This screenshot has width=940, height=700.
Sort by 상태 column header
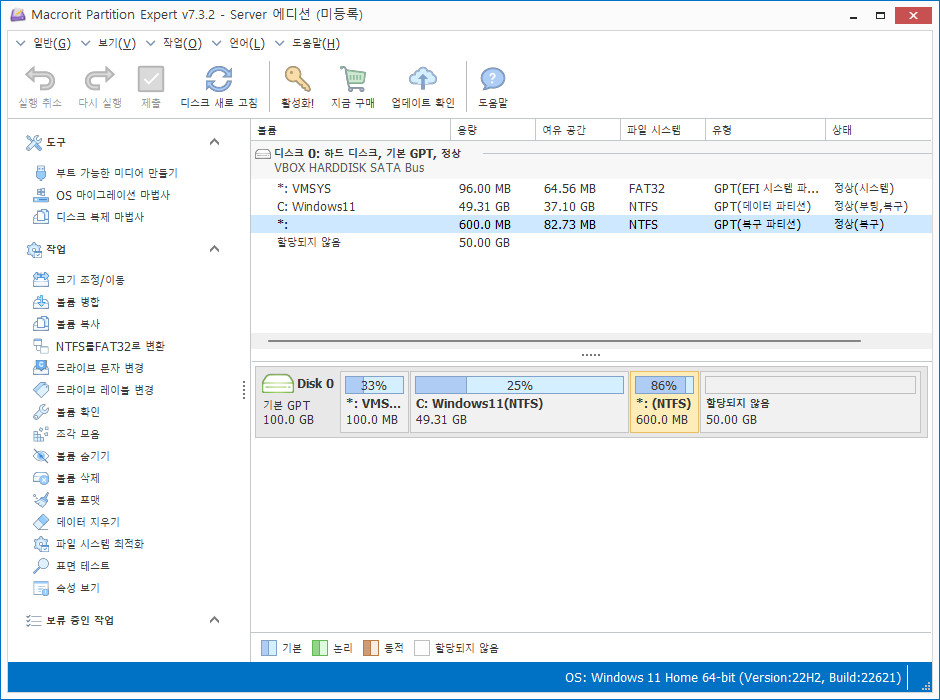[x=878, y=130]
